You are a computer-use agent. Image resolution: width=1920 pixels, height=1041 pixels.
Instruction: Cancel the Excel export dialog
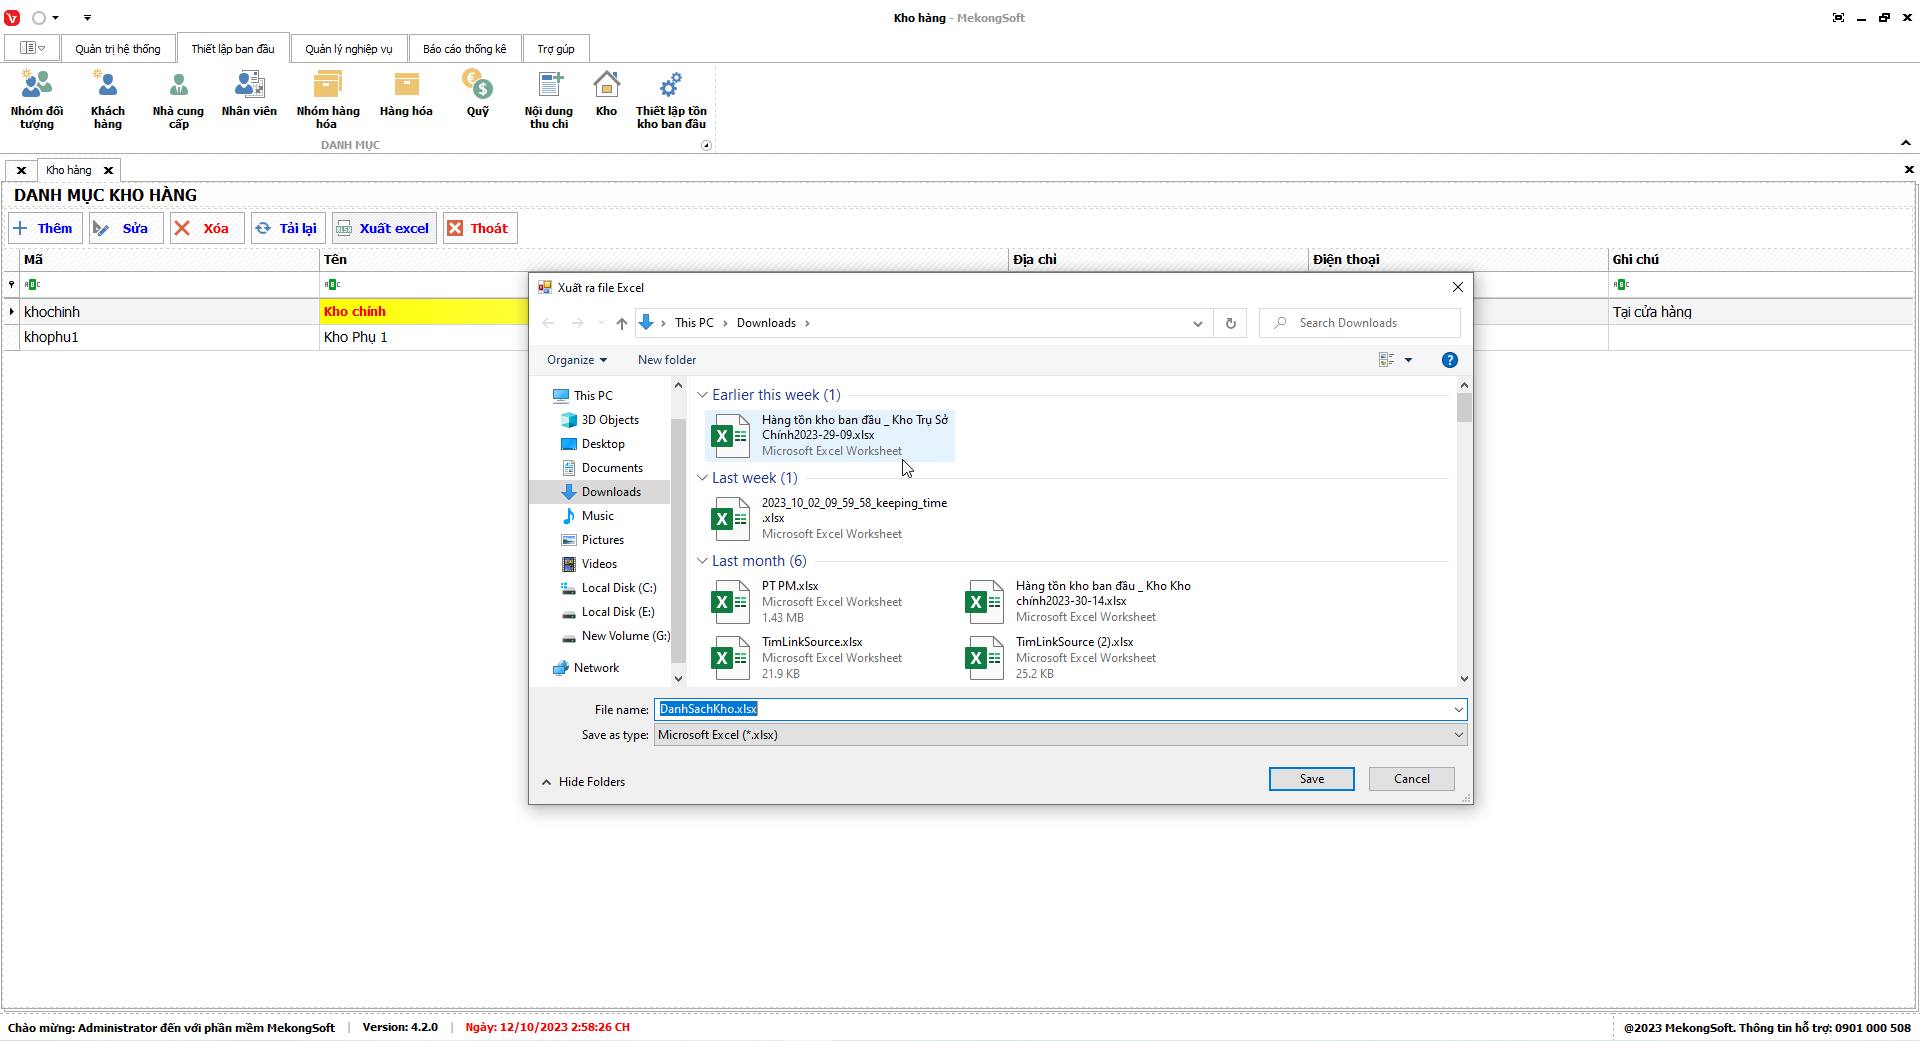coord(1411,779)
